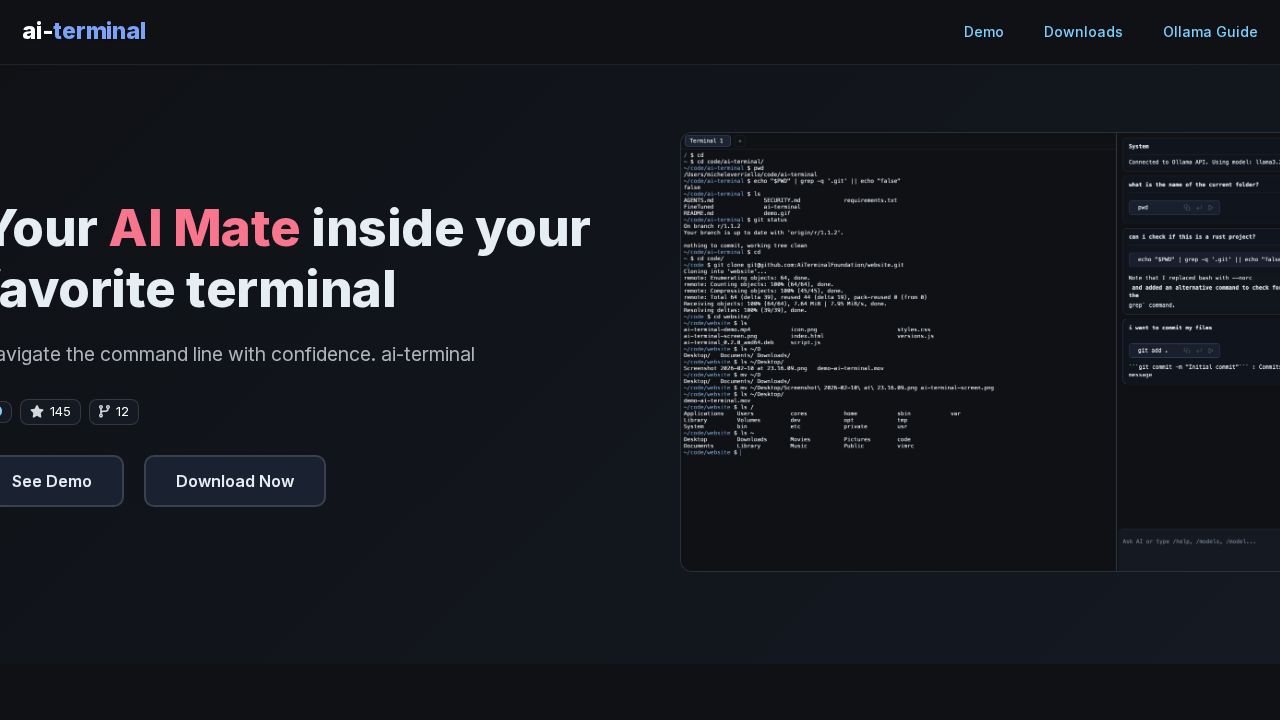Open the terminal app screenshot preview
1280x720 pixels.
click(x=980, y=352)
